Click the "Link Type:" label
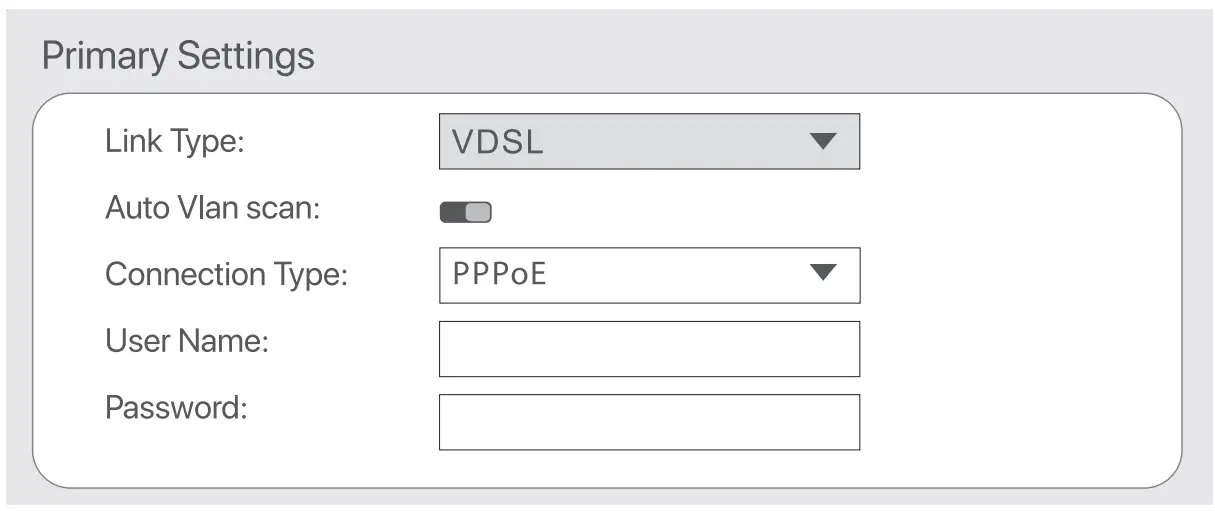This screenshot has width=1215, height=511. (x=175, y=141)
